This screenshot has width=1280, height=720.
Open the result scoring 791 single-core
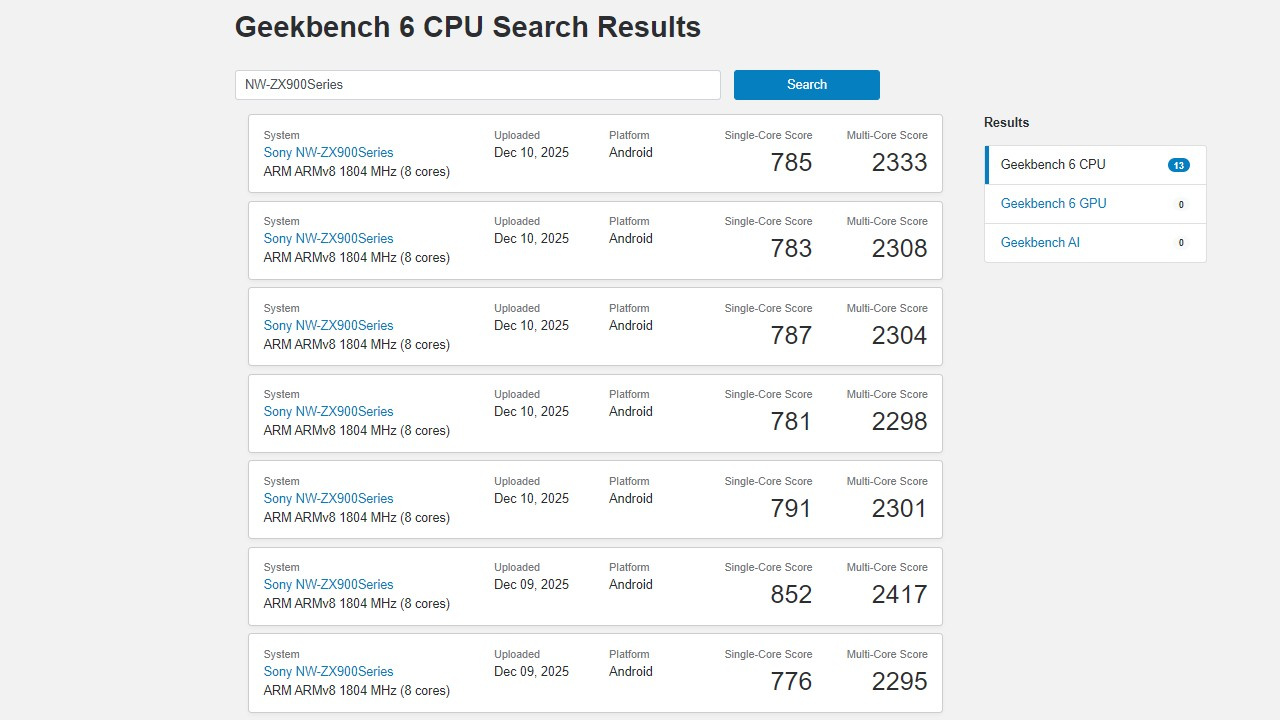pyautogui.click(x=328, y=498)
